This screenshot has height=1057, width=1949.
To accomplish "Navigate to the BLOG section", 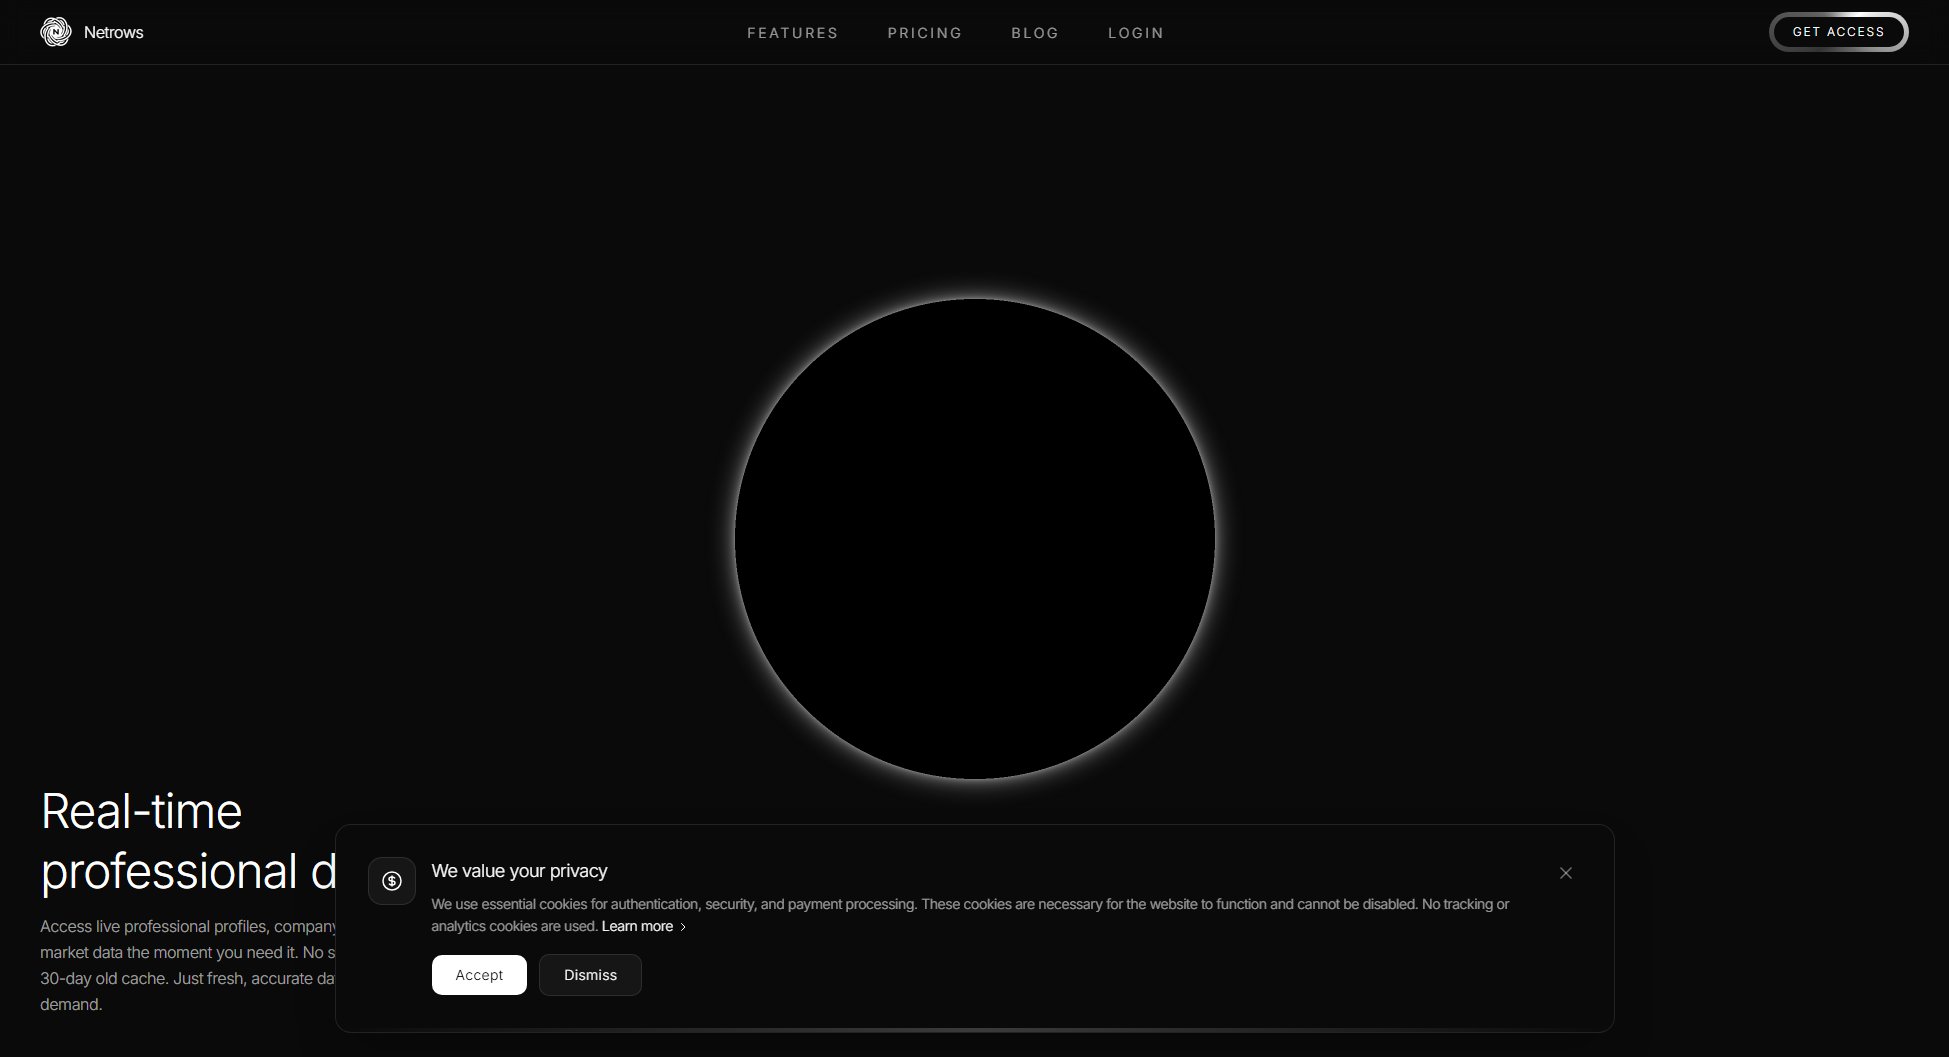I will click(x=1035, y=32).
